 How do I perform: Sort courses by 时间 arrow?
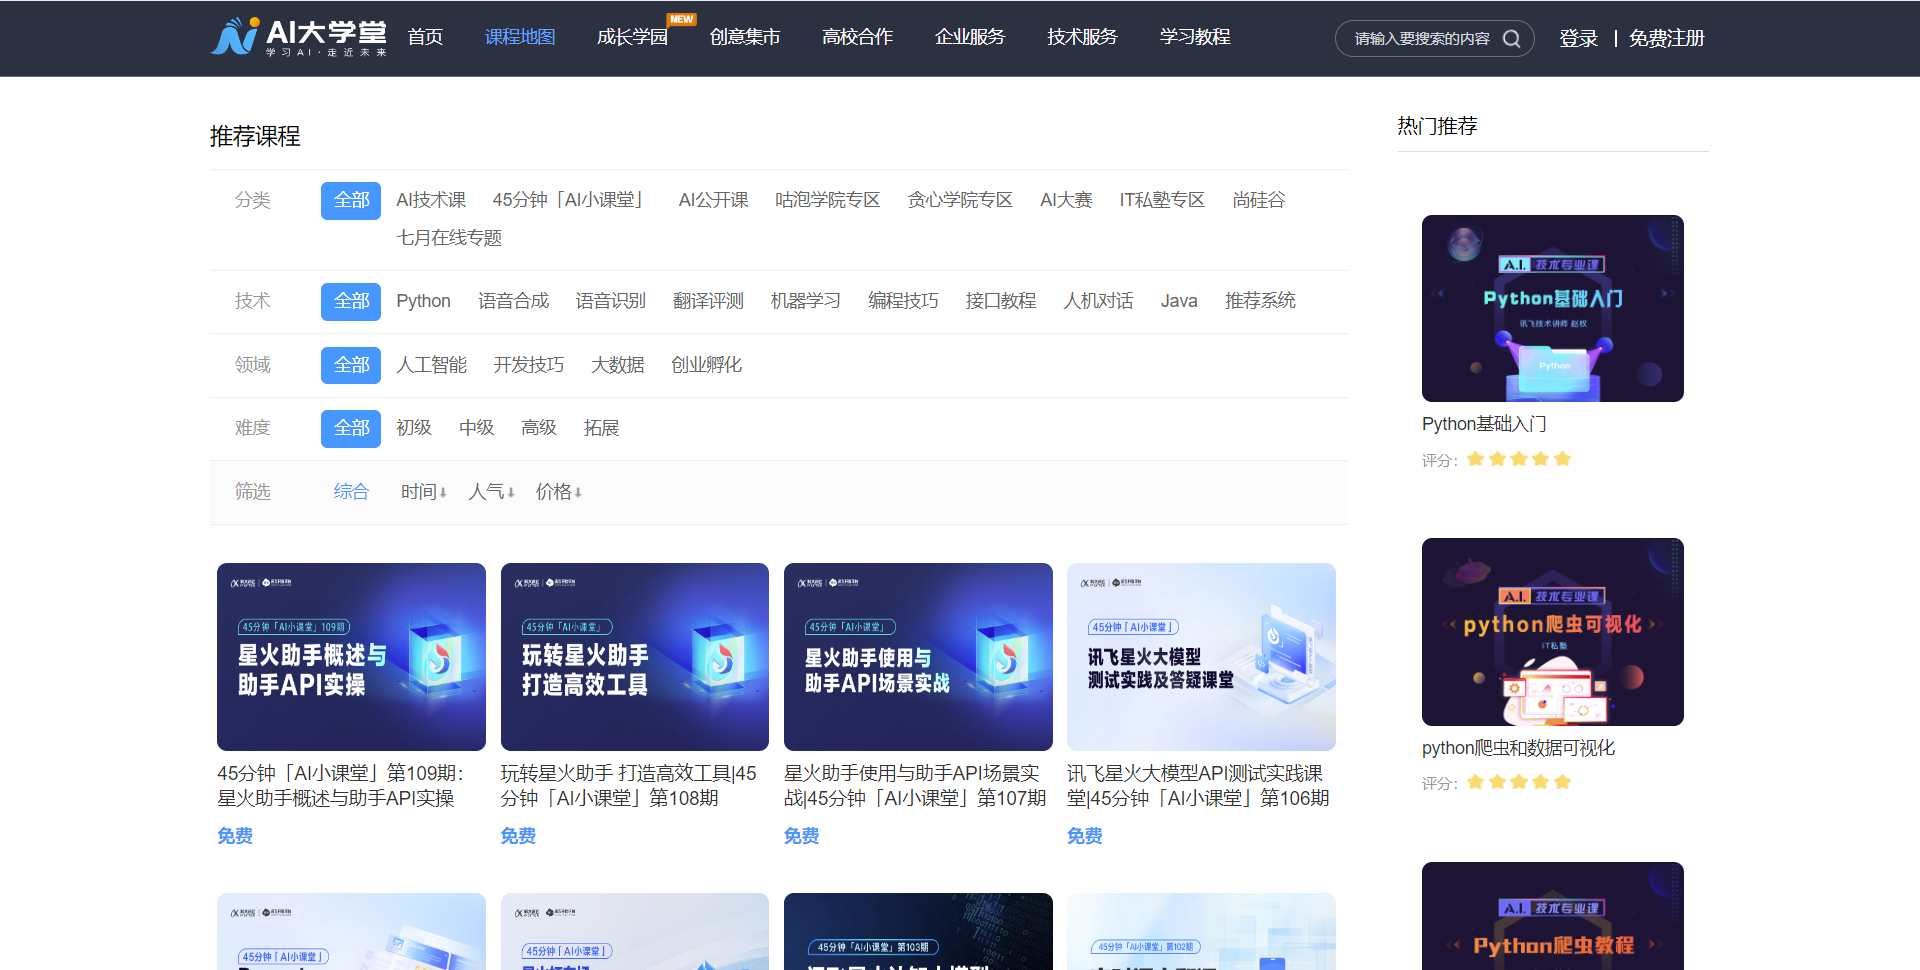tap(443, 493)
